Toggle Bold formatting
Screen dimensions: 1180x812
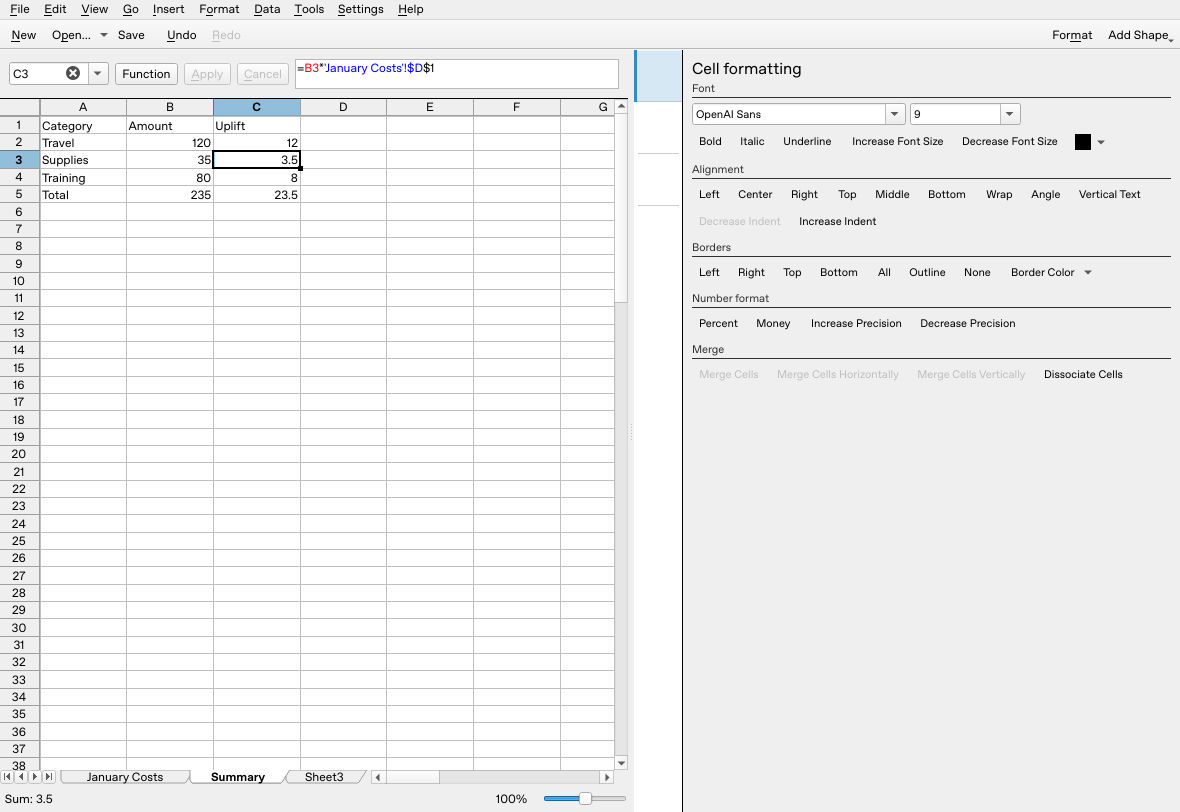[710, 141]
